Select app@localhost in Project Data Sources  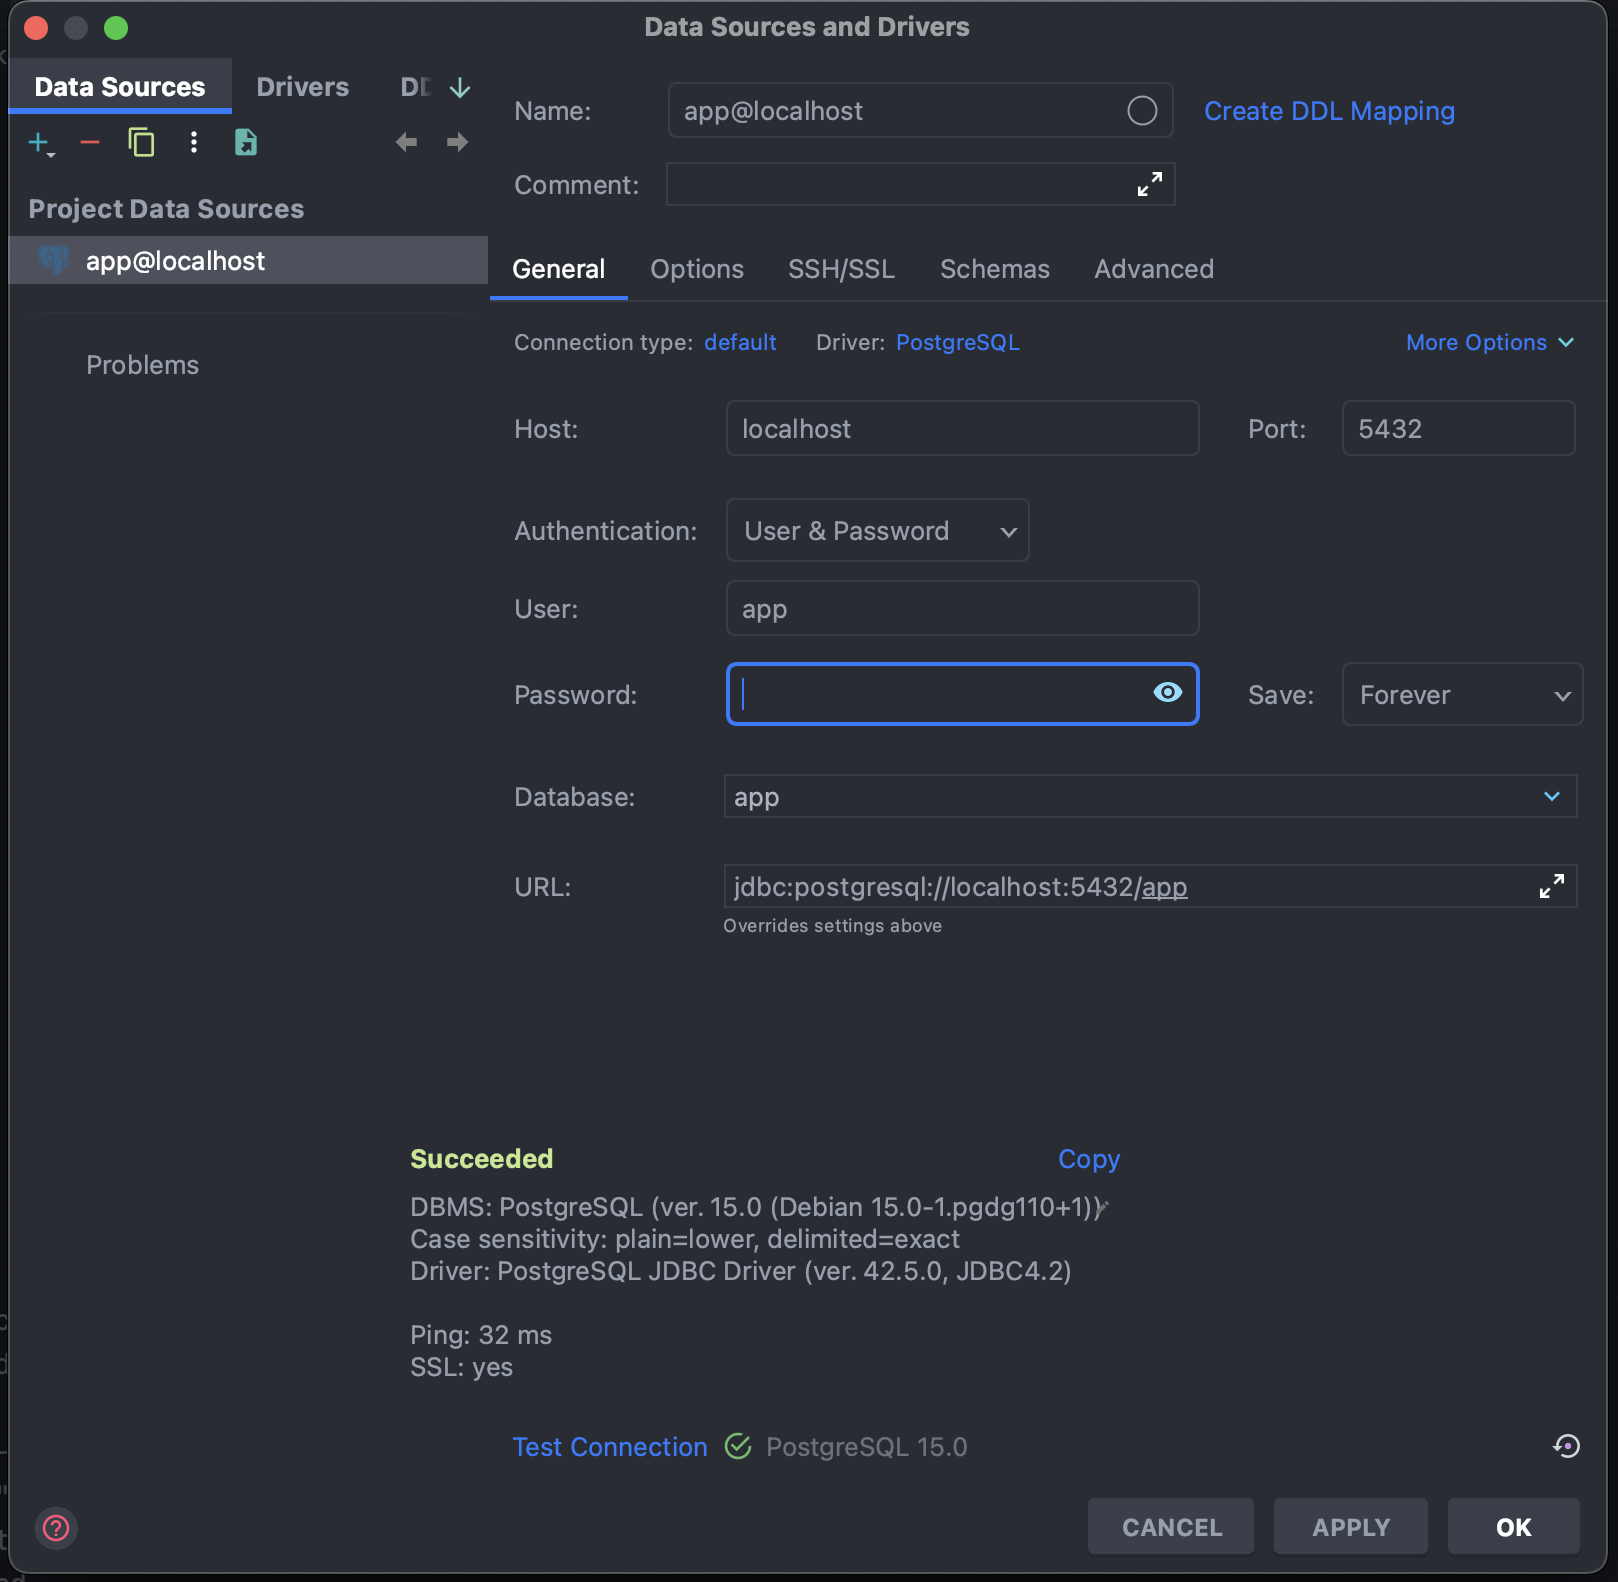tap(248, 260)
